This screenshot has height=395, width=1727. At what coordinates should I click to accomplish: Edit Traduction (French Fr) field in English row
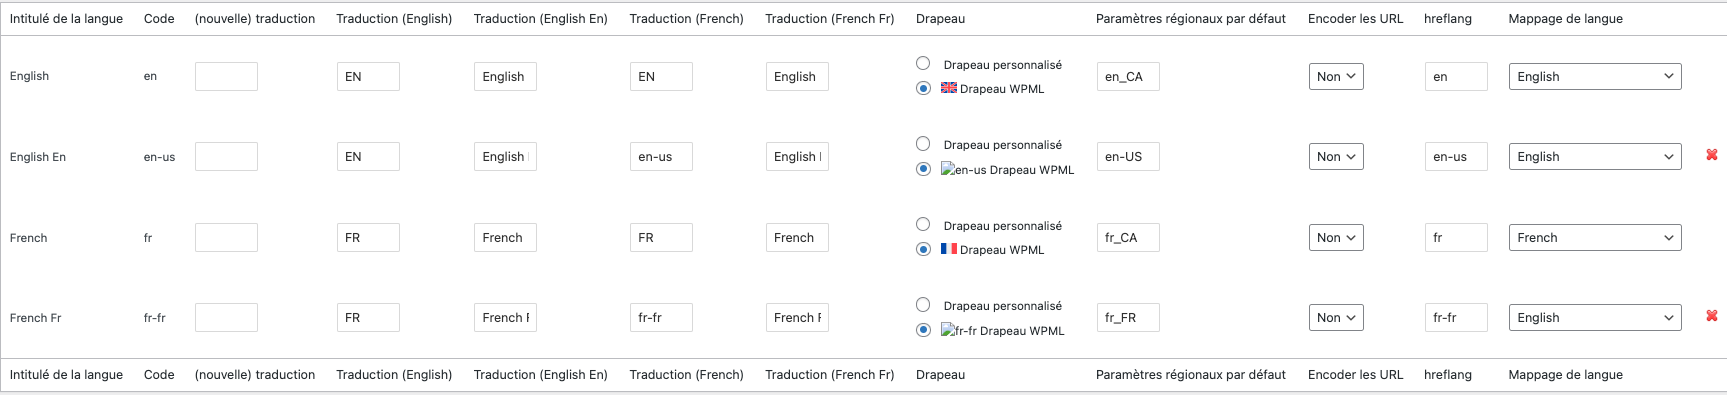[797, 76]
